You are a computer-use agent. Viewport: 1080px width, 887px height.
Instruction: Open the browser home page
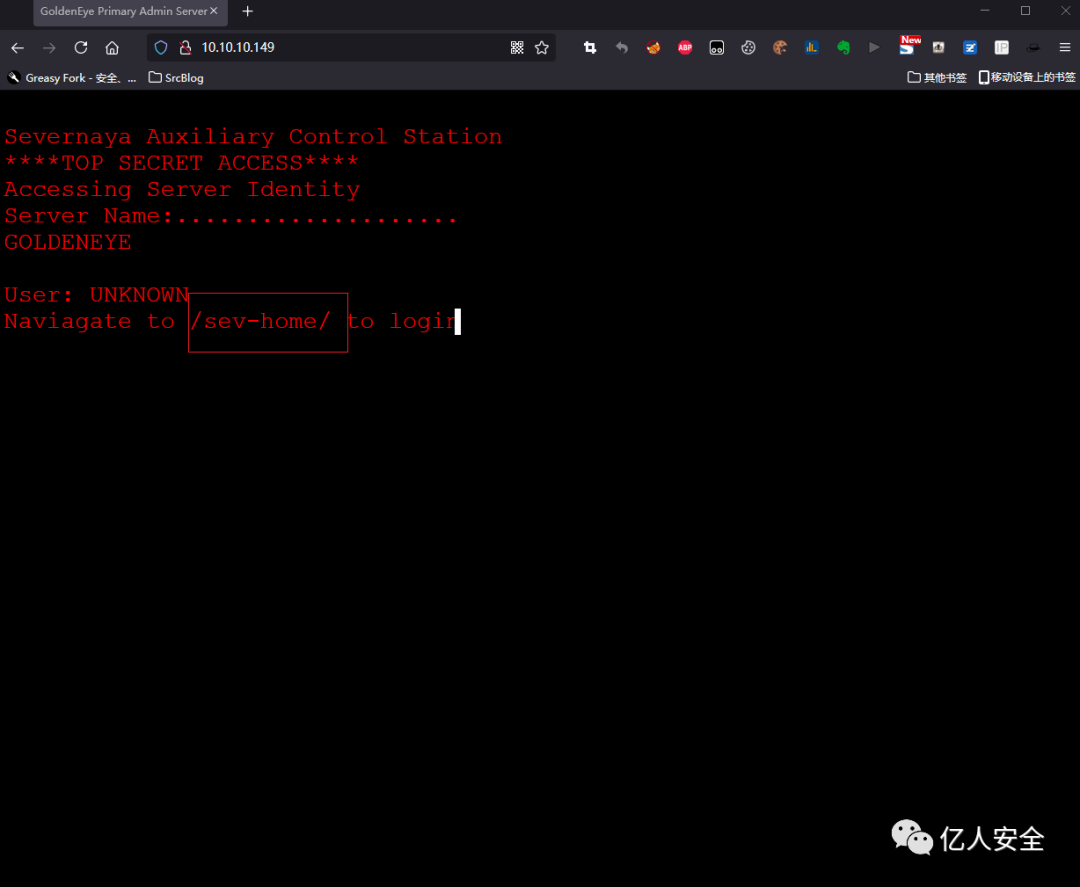point(112,48)
